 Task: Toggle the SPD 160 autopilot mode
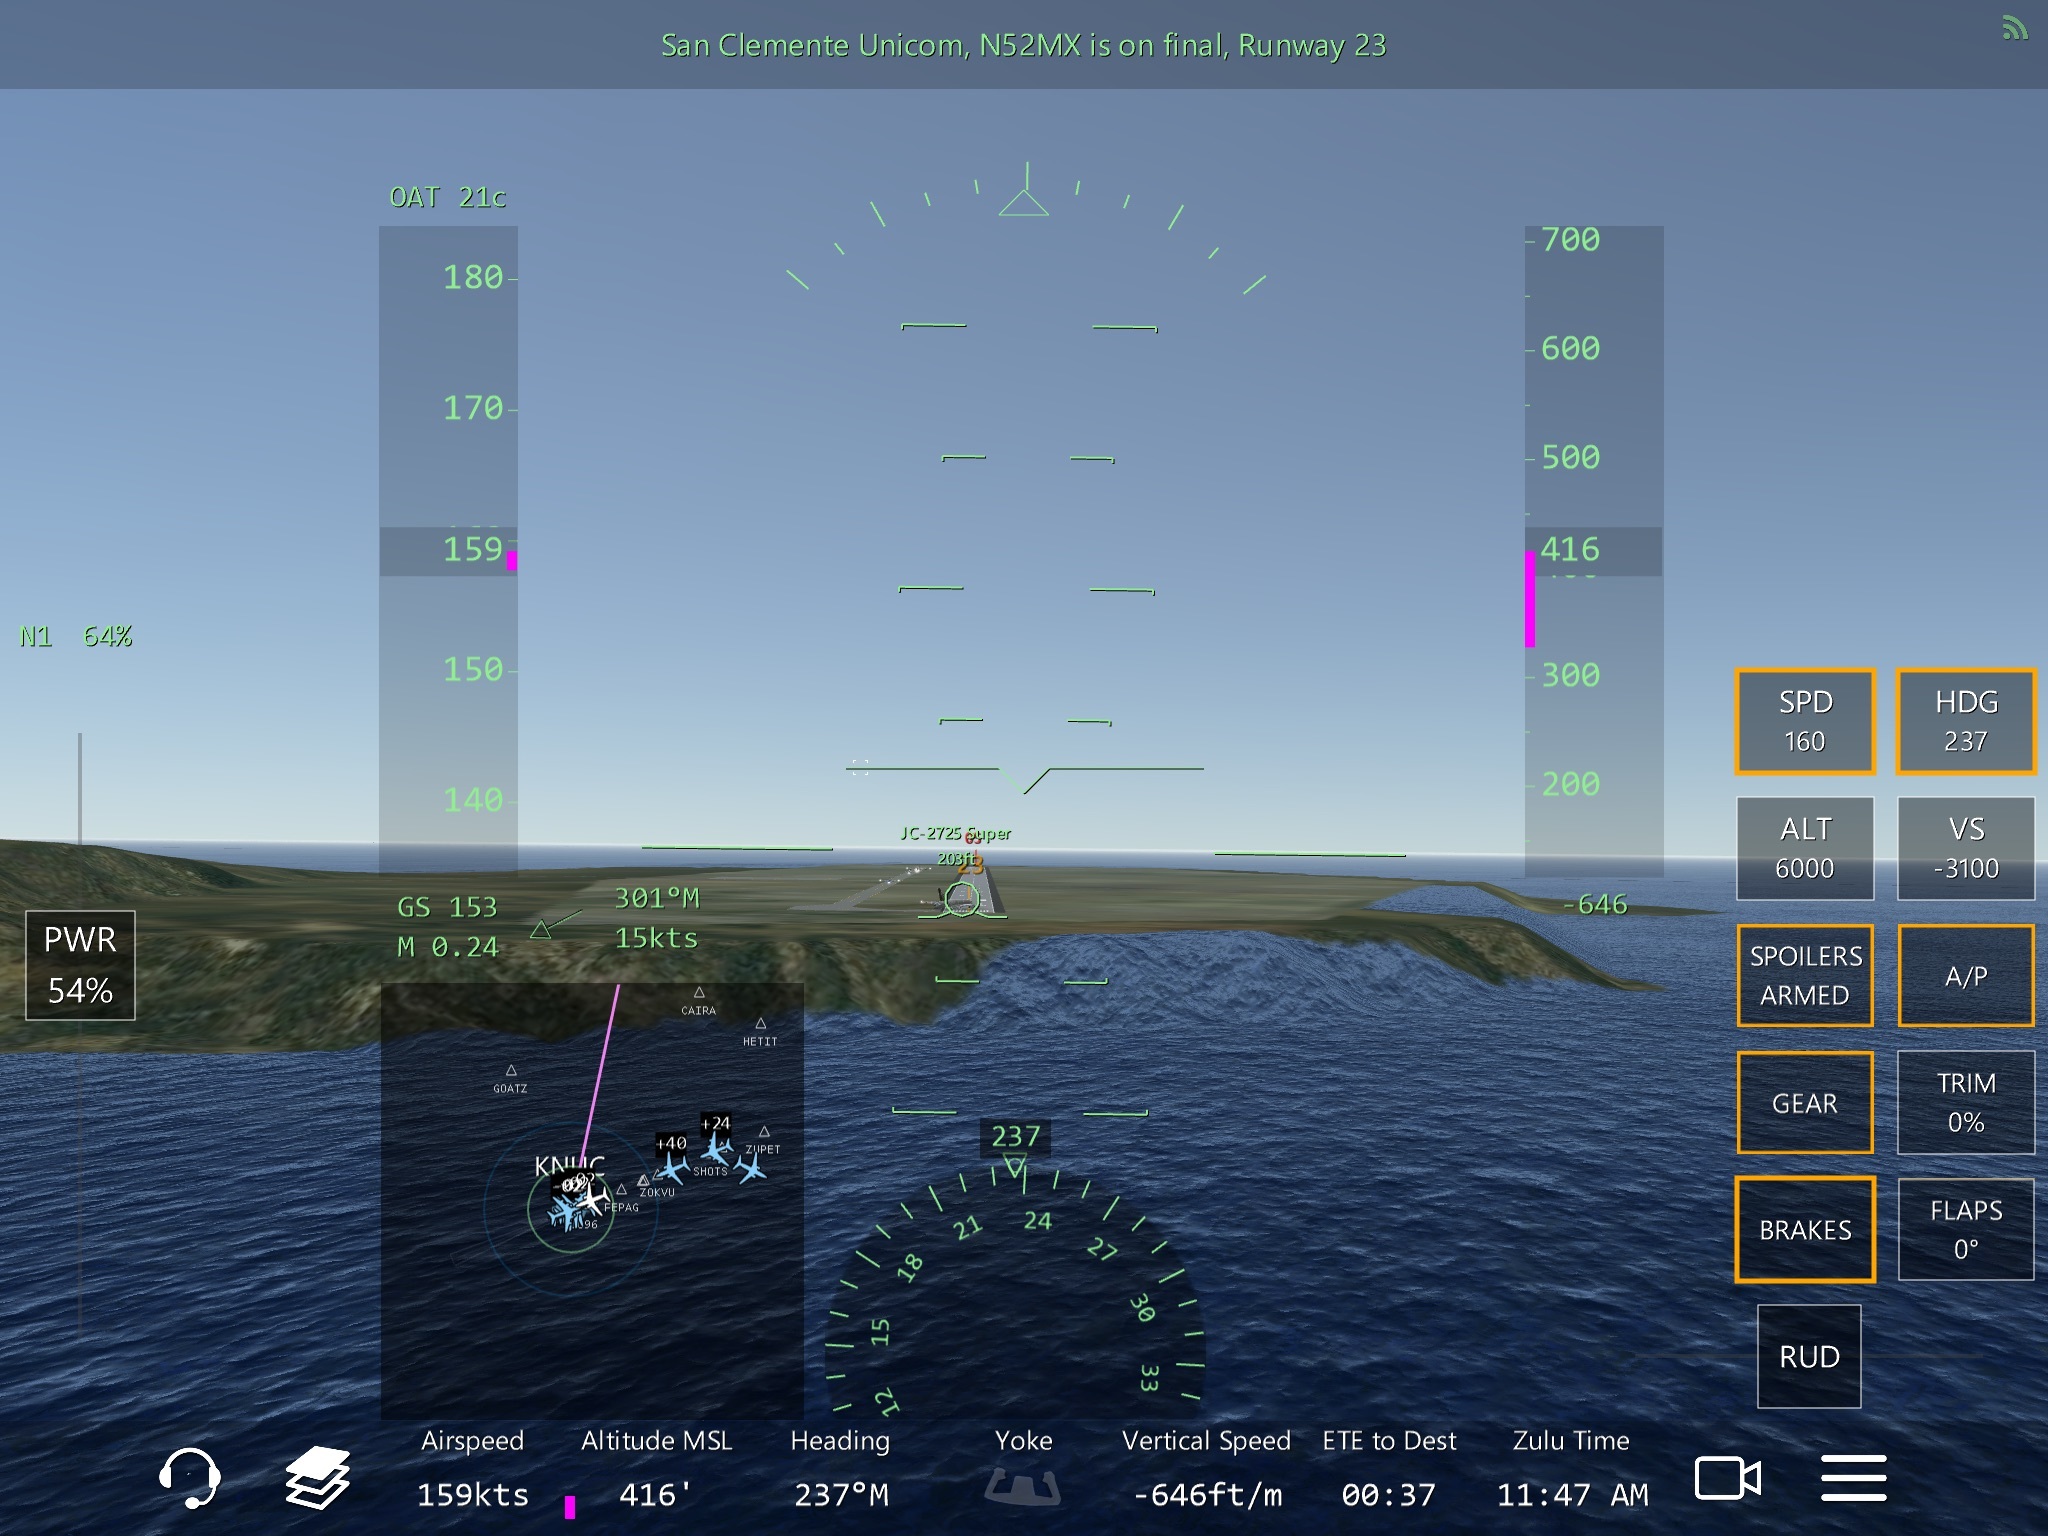pyautogui.click(x=1805, y=721)
